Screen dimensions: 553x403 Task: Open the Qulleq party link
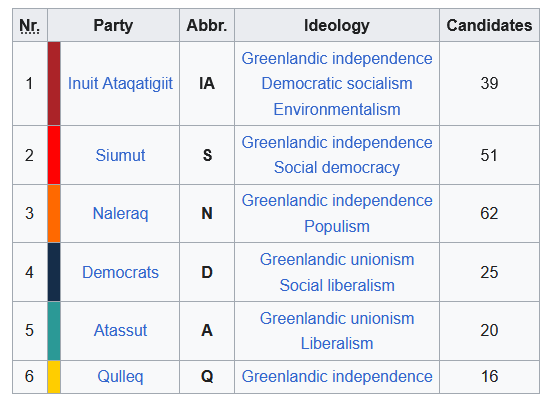pos(120,377)
